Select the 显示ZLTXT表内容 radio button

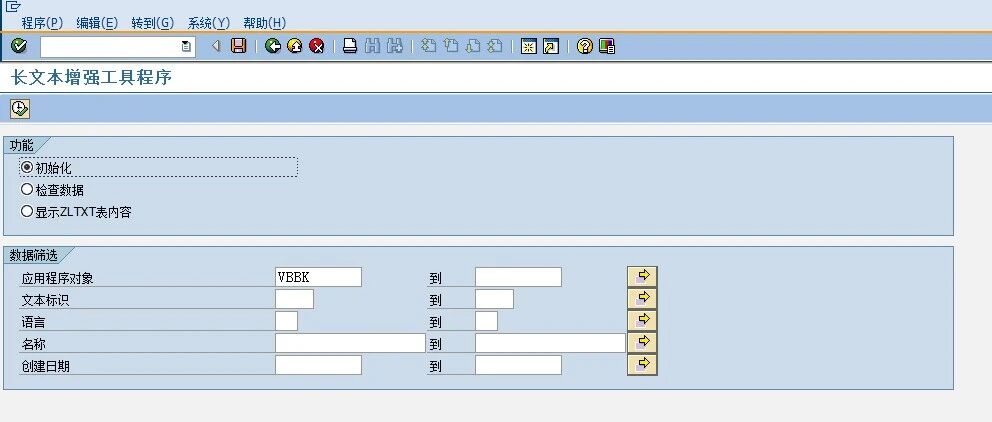coord(27,211)
